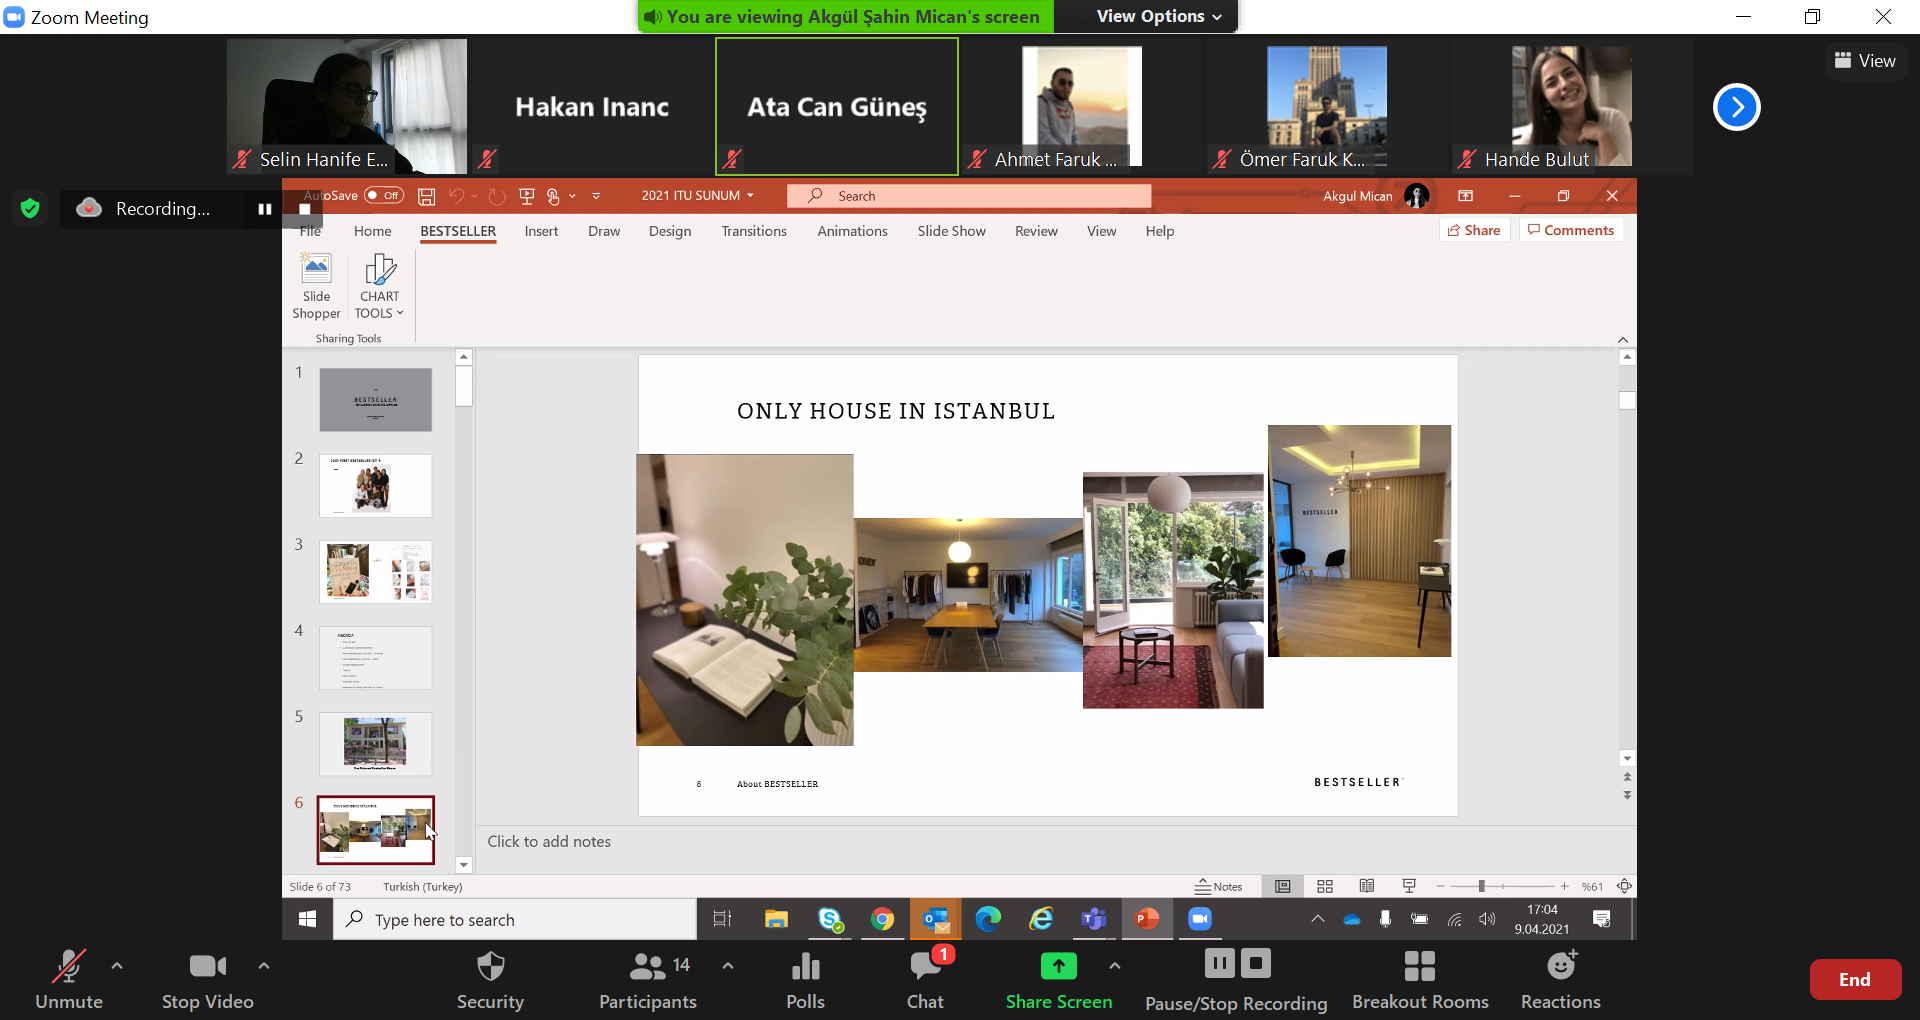The height and width of the screenshot is (1020, 1920).
Task: Switch to Normal view icon
Action: click(x=1283, y=886)
